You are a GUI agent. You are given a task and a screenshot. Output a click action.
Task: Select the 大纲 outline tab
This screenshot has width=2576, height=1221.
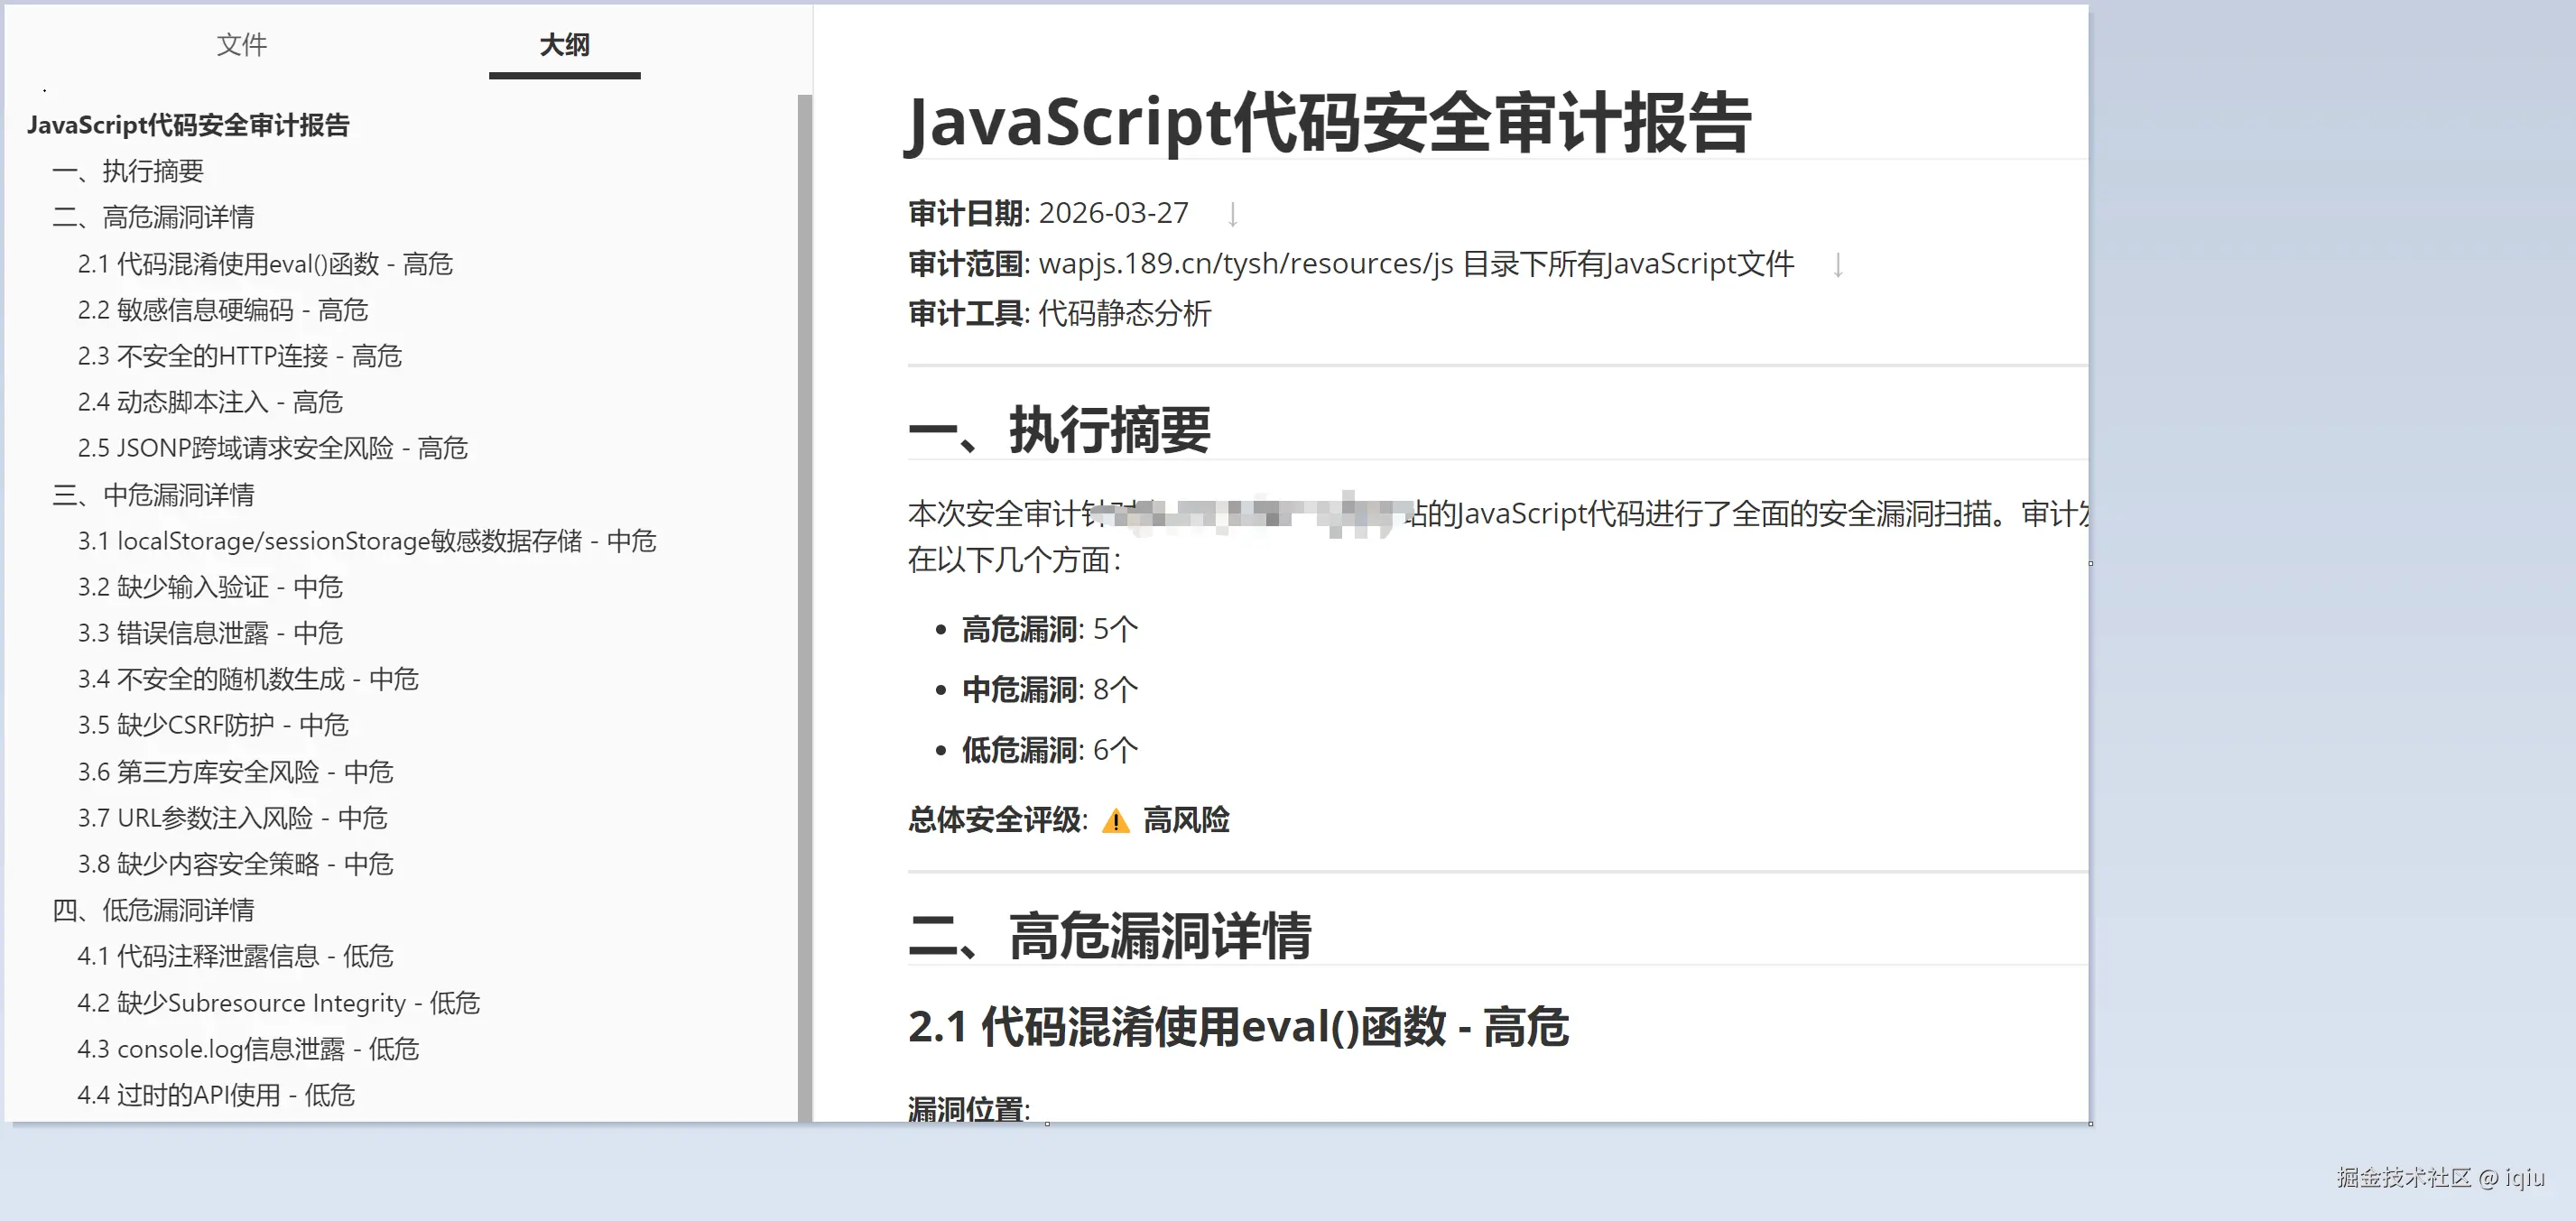[564, 45]
